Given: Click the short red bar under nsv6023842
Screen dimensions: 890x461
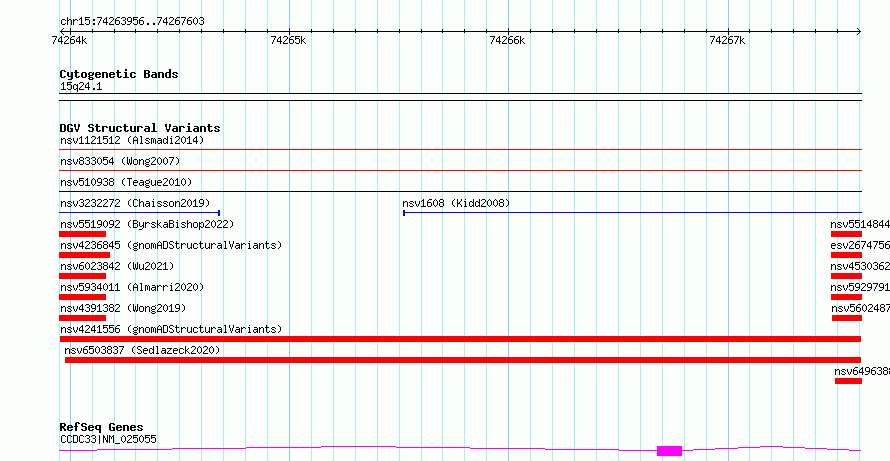Looking at the screenshot, I should coord(83,276).
